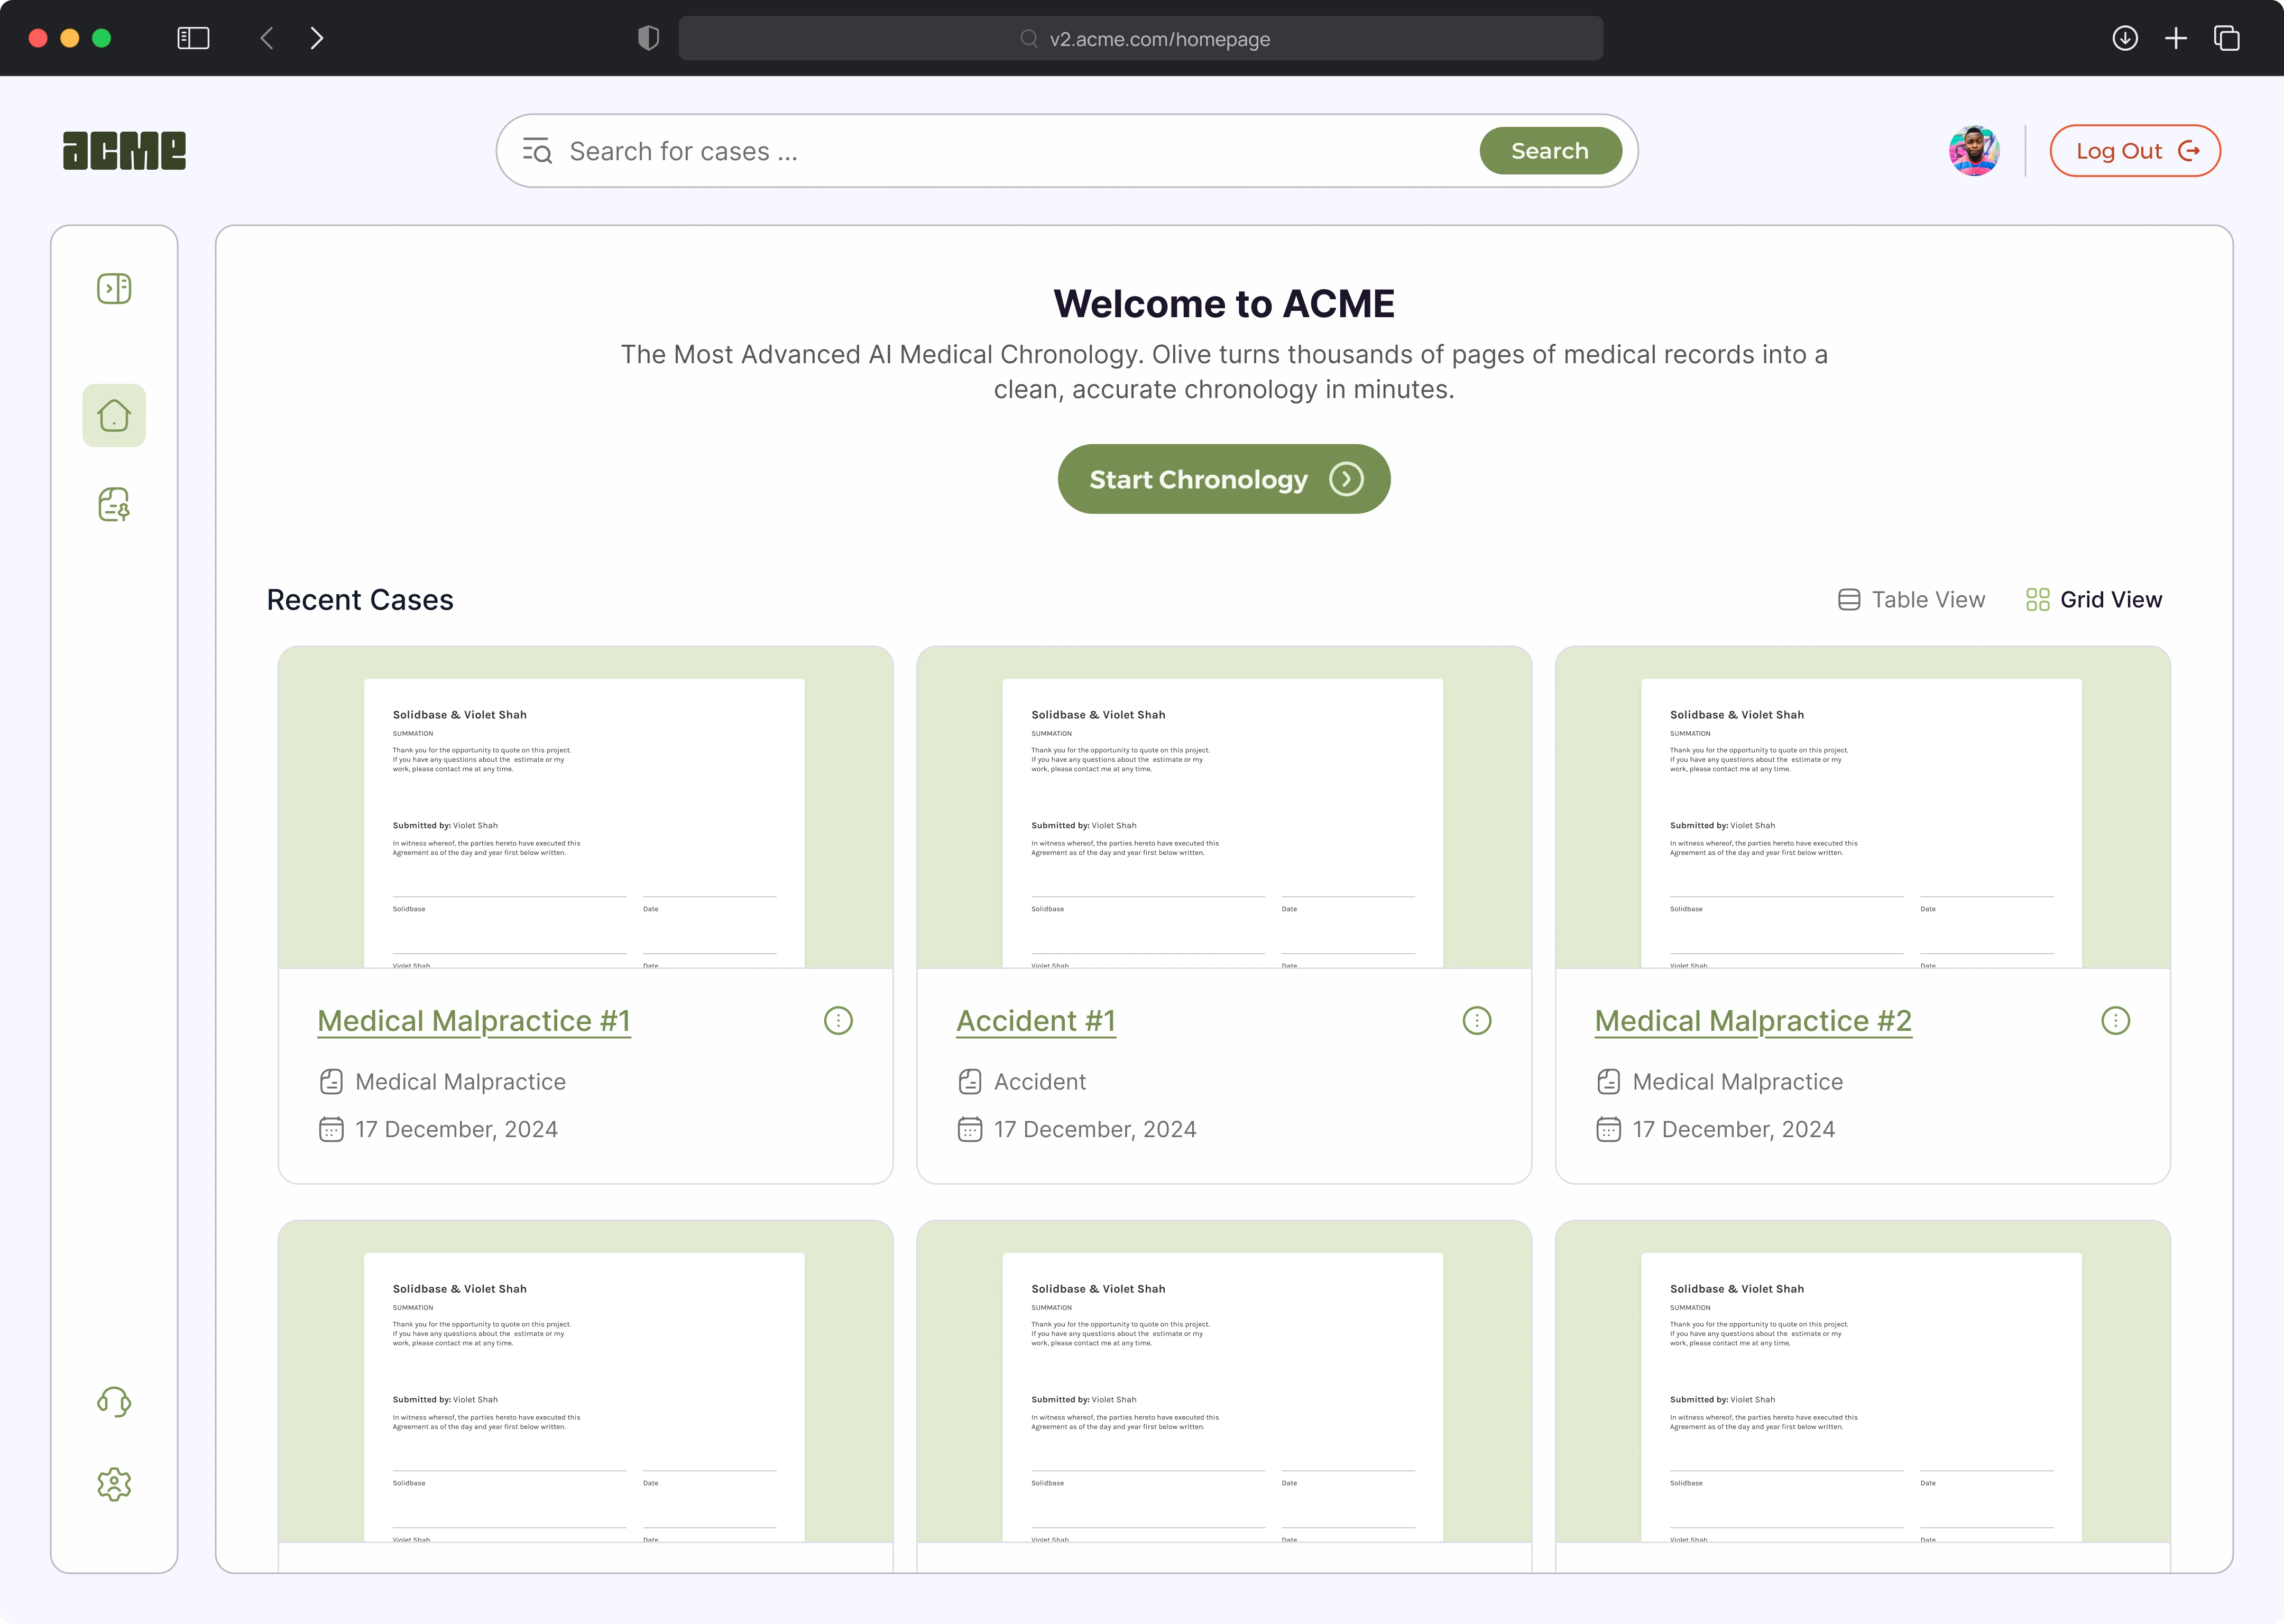Toggle the browser sidebar panel icon
Image resolution: width=2284 pixels, height=1624 pixels.
tap(193, 38)
